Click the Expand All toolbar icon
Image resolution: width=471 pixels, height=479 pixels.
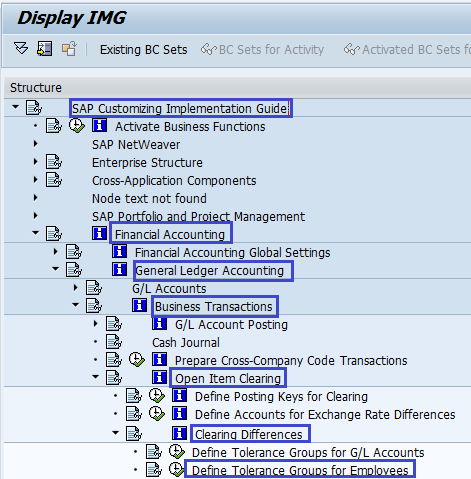pos(21,49)
